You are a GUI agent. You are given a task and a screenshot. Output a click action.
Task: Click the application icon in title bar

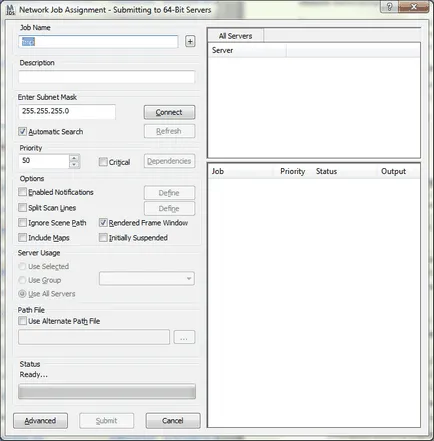point(11,10)
